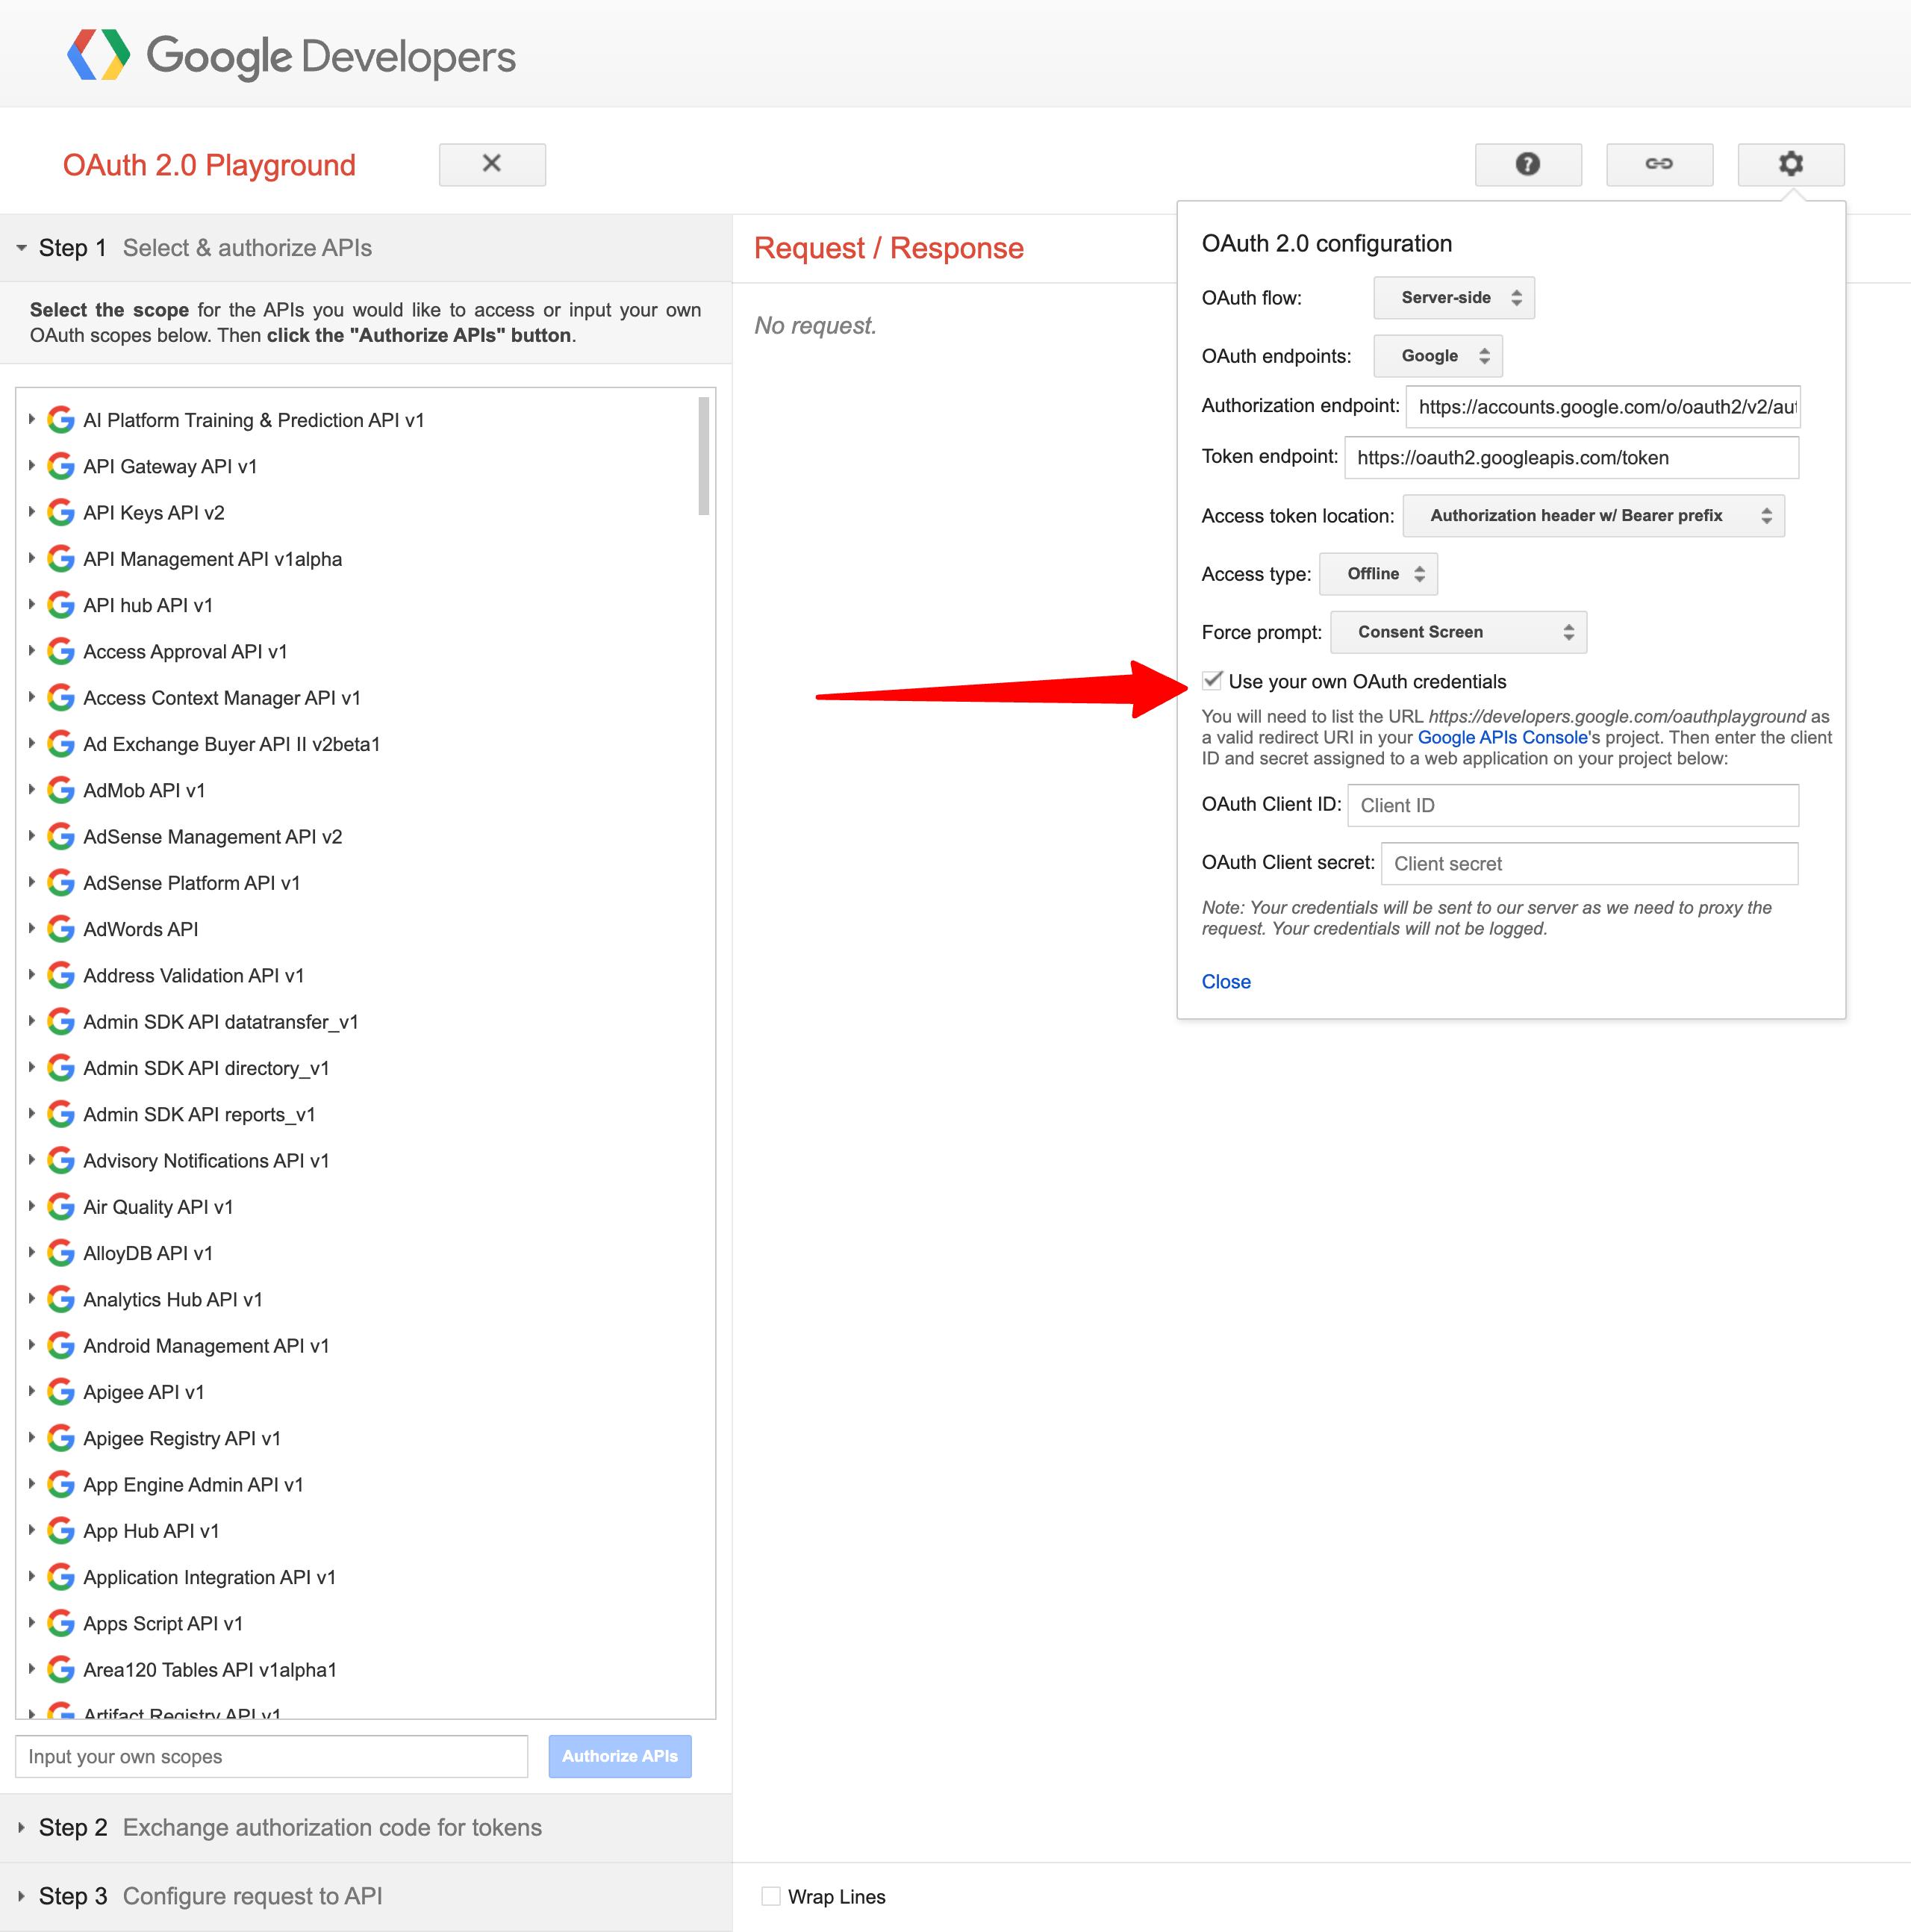
Task: Click the Google icon next to AdMob API v1
Action: [x=61, y=790]
